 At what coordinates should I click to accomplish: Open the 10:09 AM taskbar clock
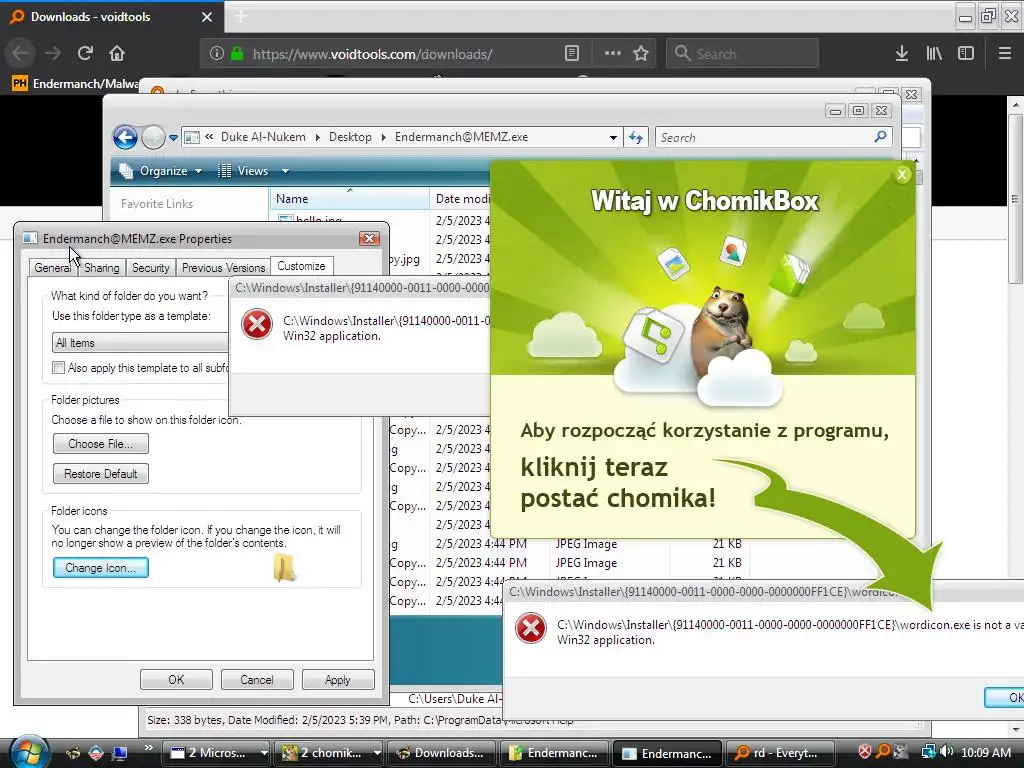(986, 753)
